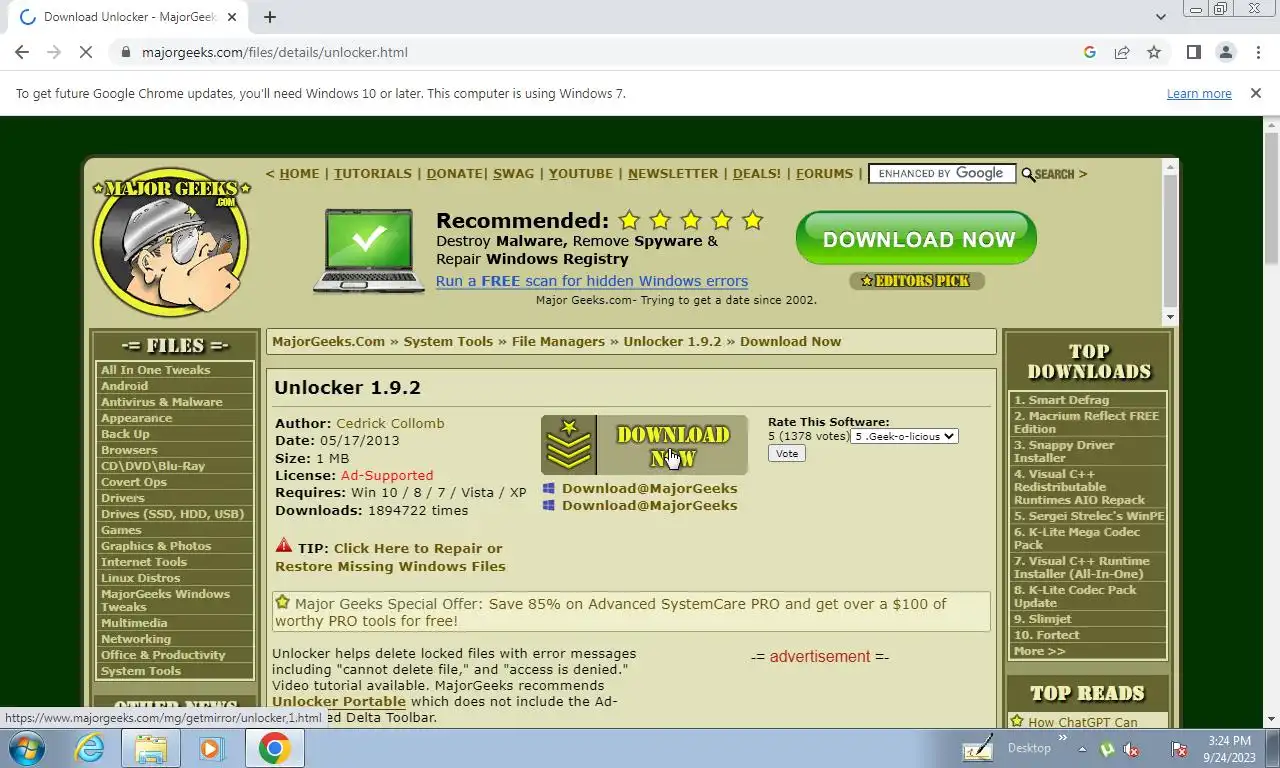1280x768 pixels.
Task: Bookmark this page with the star icon
Action: tap(1154, 52)
